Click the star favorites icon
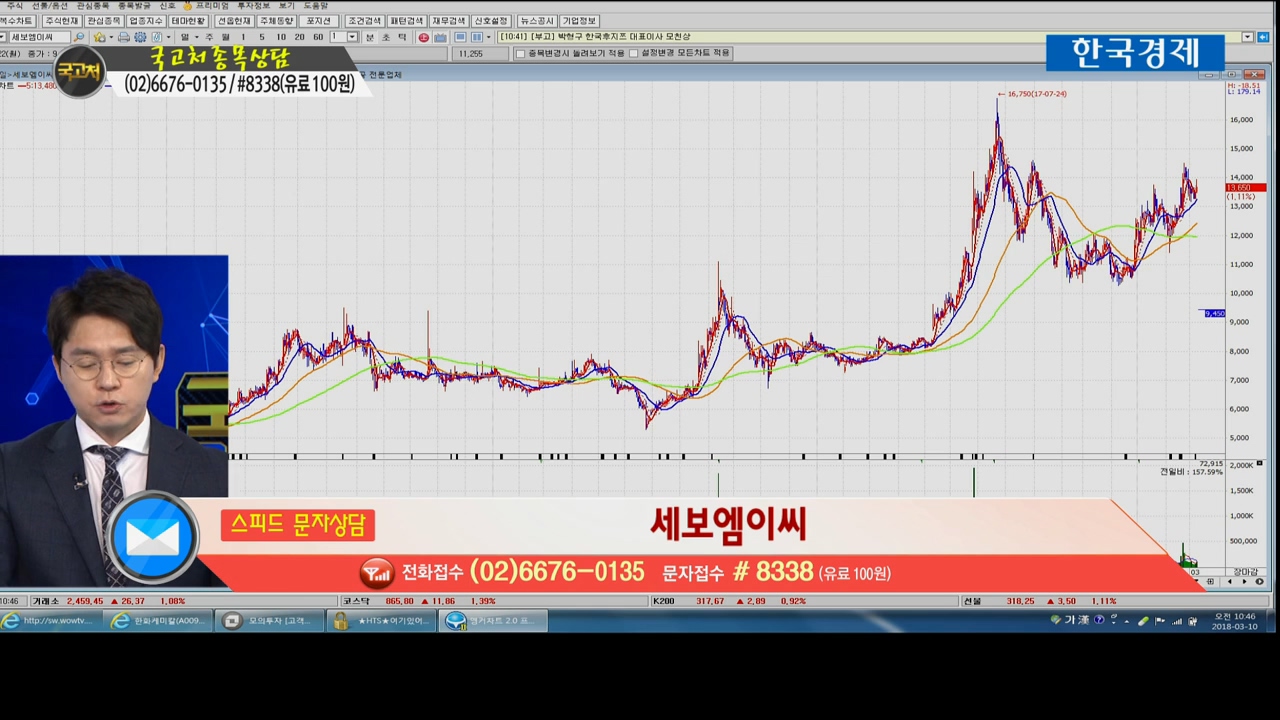The height and width of the screenshot is (720, 1280). click(100, 37)
